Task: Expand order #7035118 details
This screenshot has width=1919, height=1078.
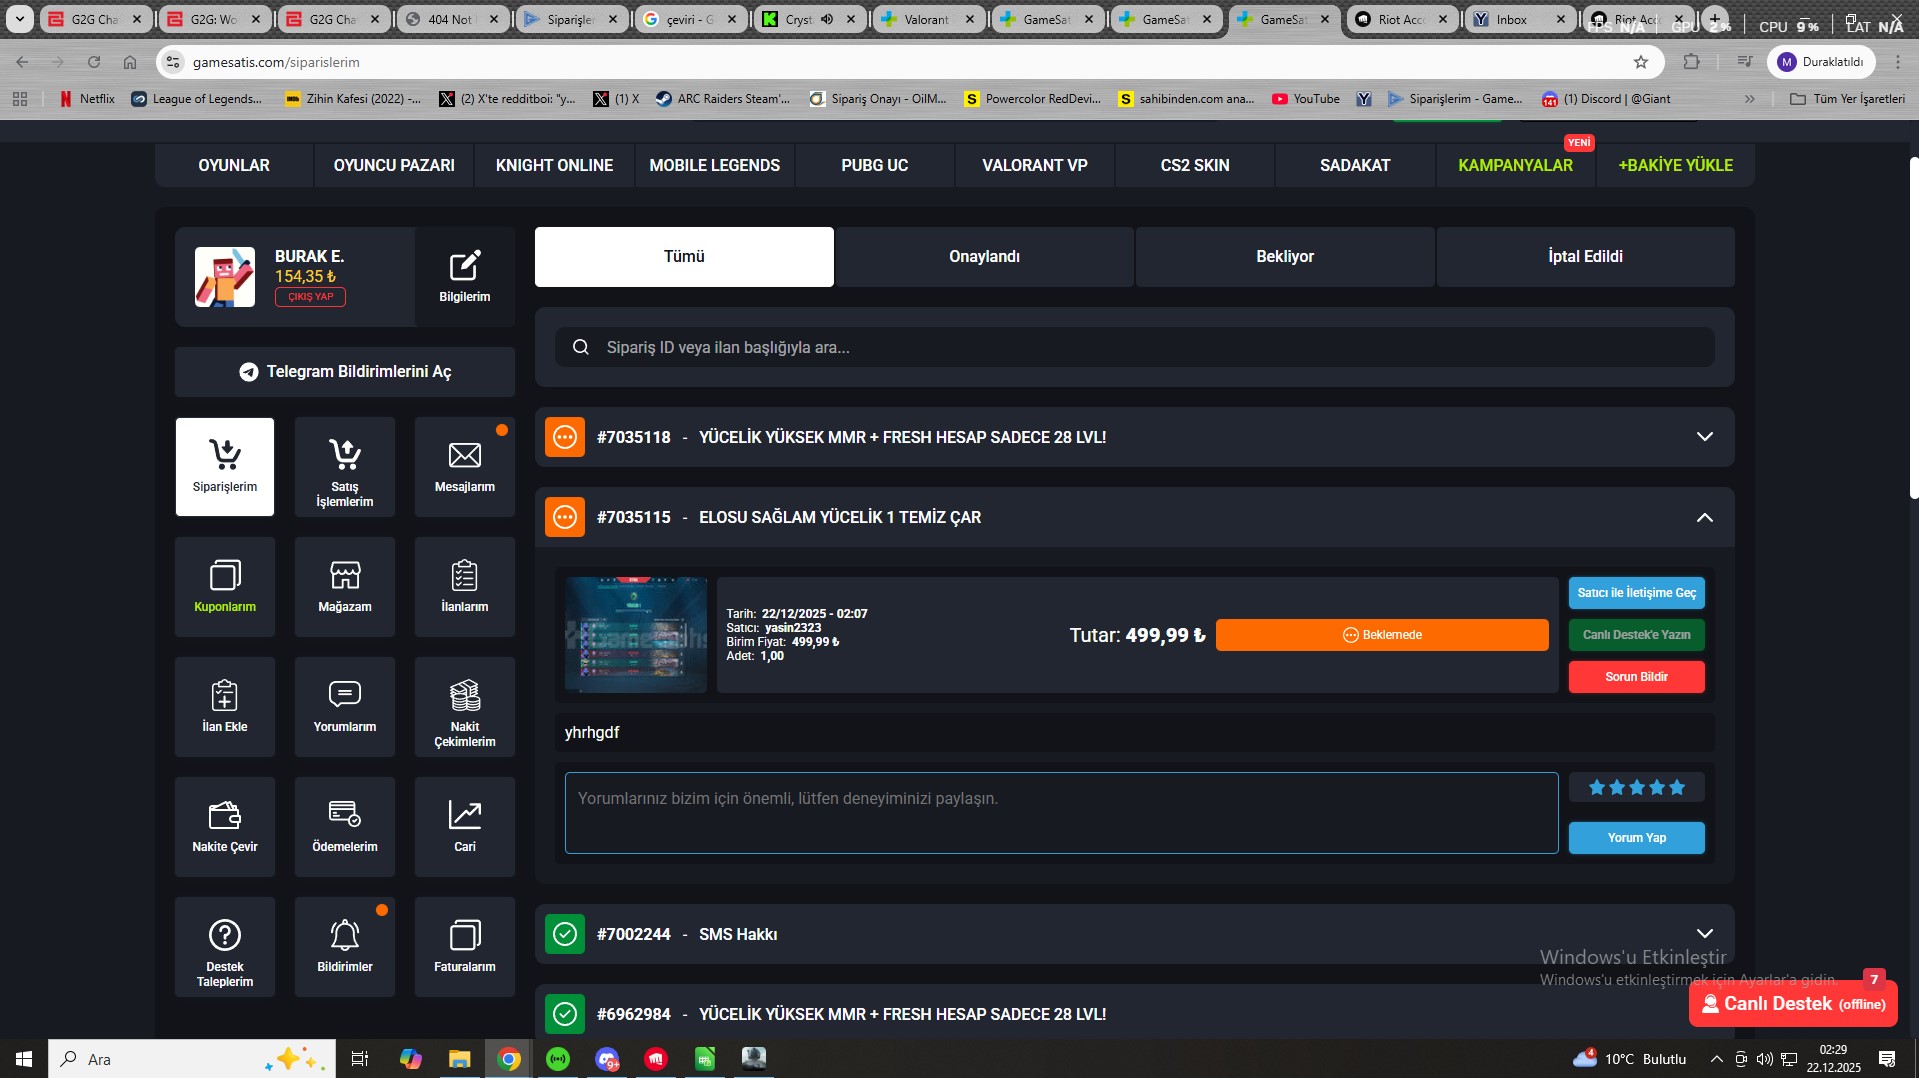Action: 1705,437
